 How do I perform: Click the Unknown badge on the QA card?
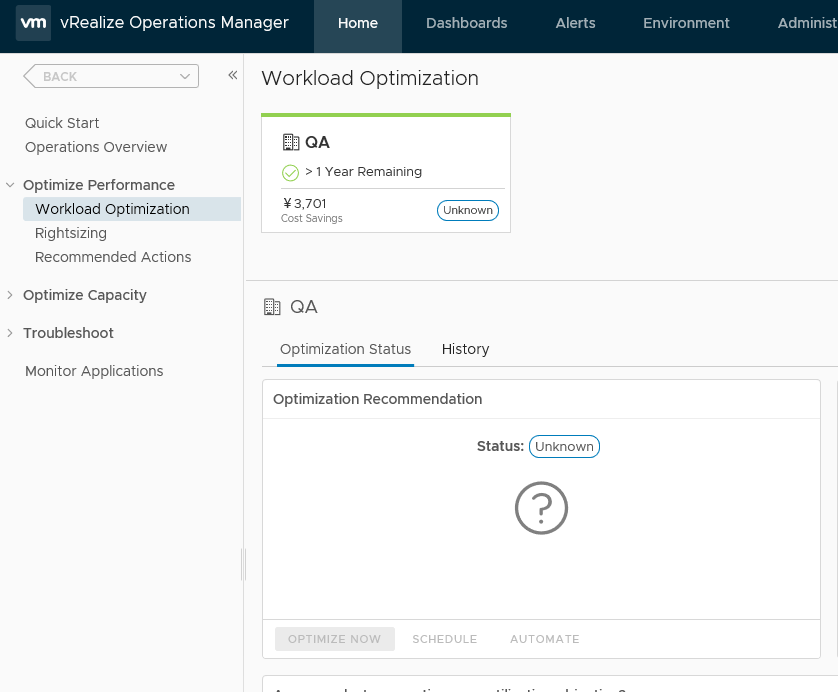point(468,210)
